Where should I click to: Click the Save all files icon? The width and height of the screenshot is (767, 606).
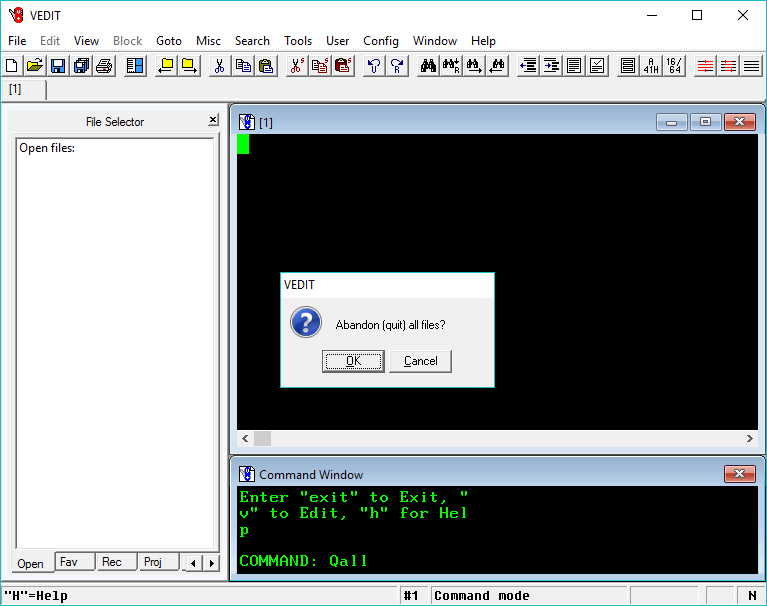[81, 66]
